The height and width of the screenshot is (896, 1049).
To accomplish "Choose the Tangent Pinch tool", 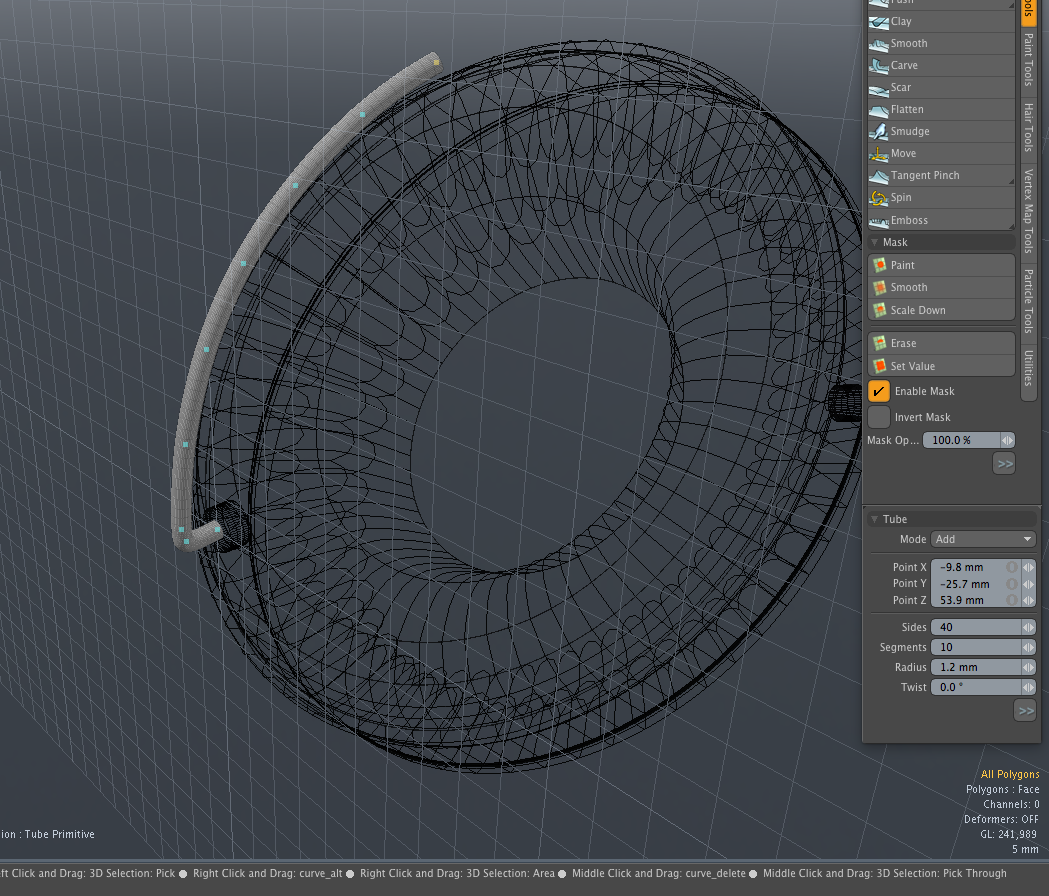I will click(941, 176).
